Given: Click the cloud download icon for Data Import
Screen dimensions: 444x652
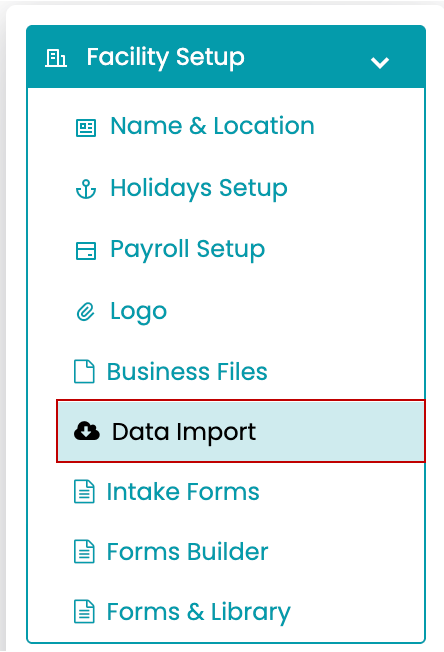Looking at the screenshot, I should (x=86, y=431).
